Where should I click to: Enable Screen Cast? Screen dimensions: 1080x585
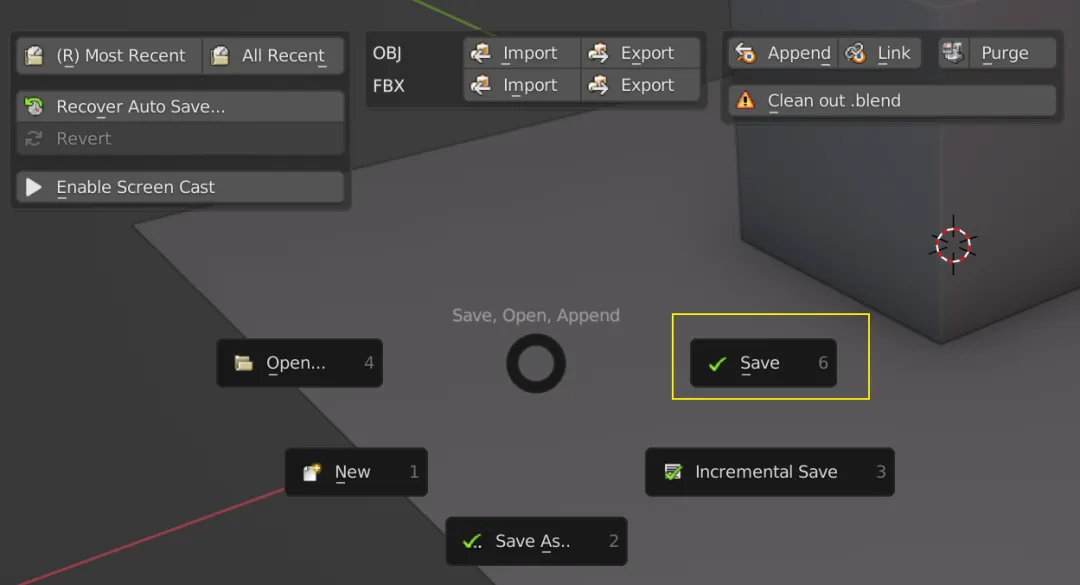180,187
